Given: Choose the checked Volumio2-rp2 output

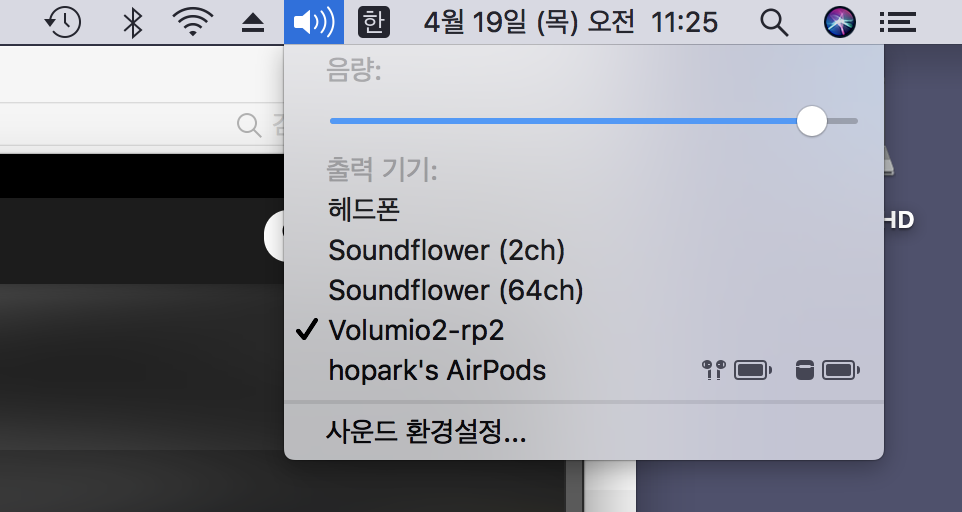Looking at the screenshot, I should click(x=583, y=330).
